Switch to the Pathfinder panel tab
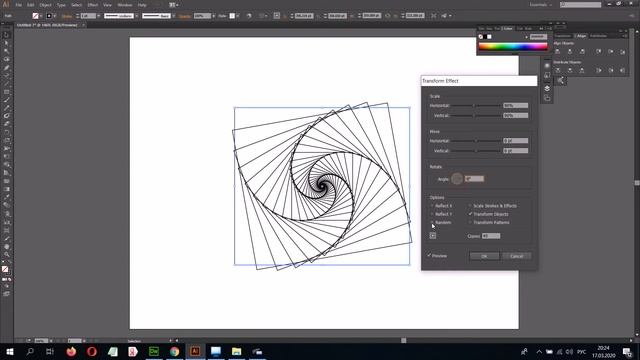Screen dimensions: 640x360 coord(598,36)
